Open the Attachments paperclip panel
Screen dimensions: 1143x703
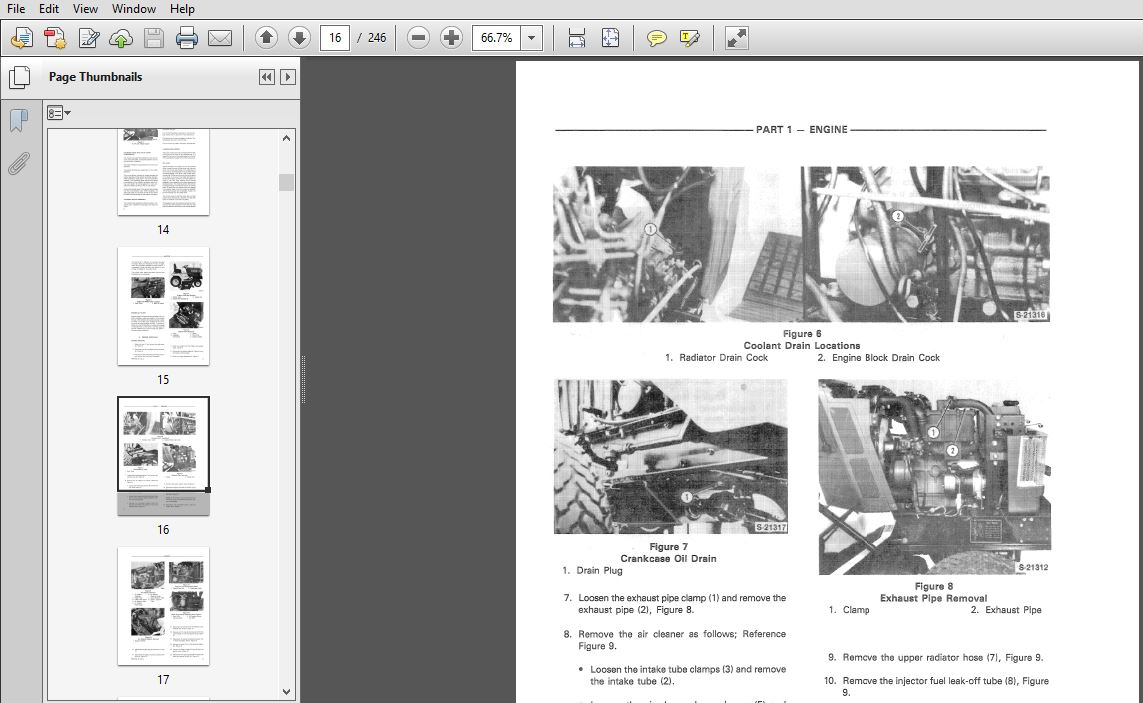pos(19,163)
